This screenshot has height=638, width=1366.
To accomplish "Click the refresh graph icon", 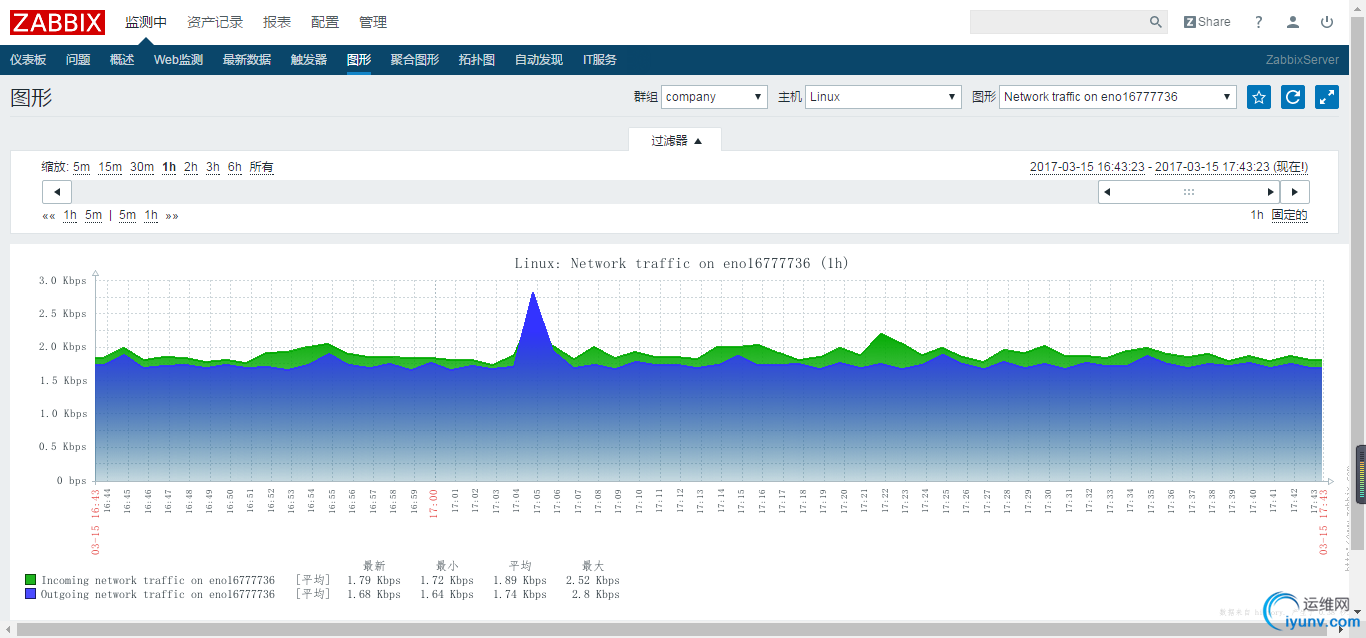I will (1293, 97).
